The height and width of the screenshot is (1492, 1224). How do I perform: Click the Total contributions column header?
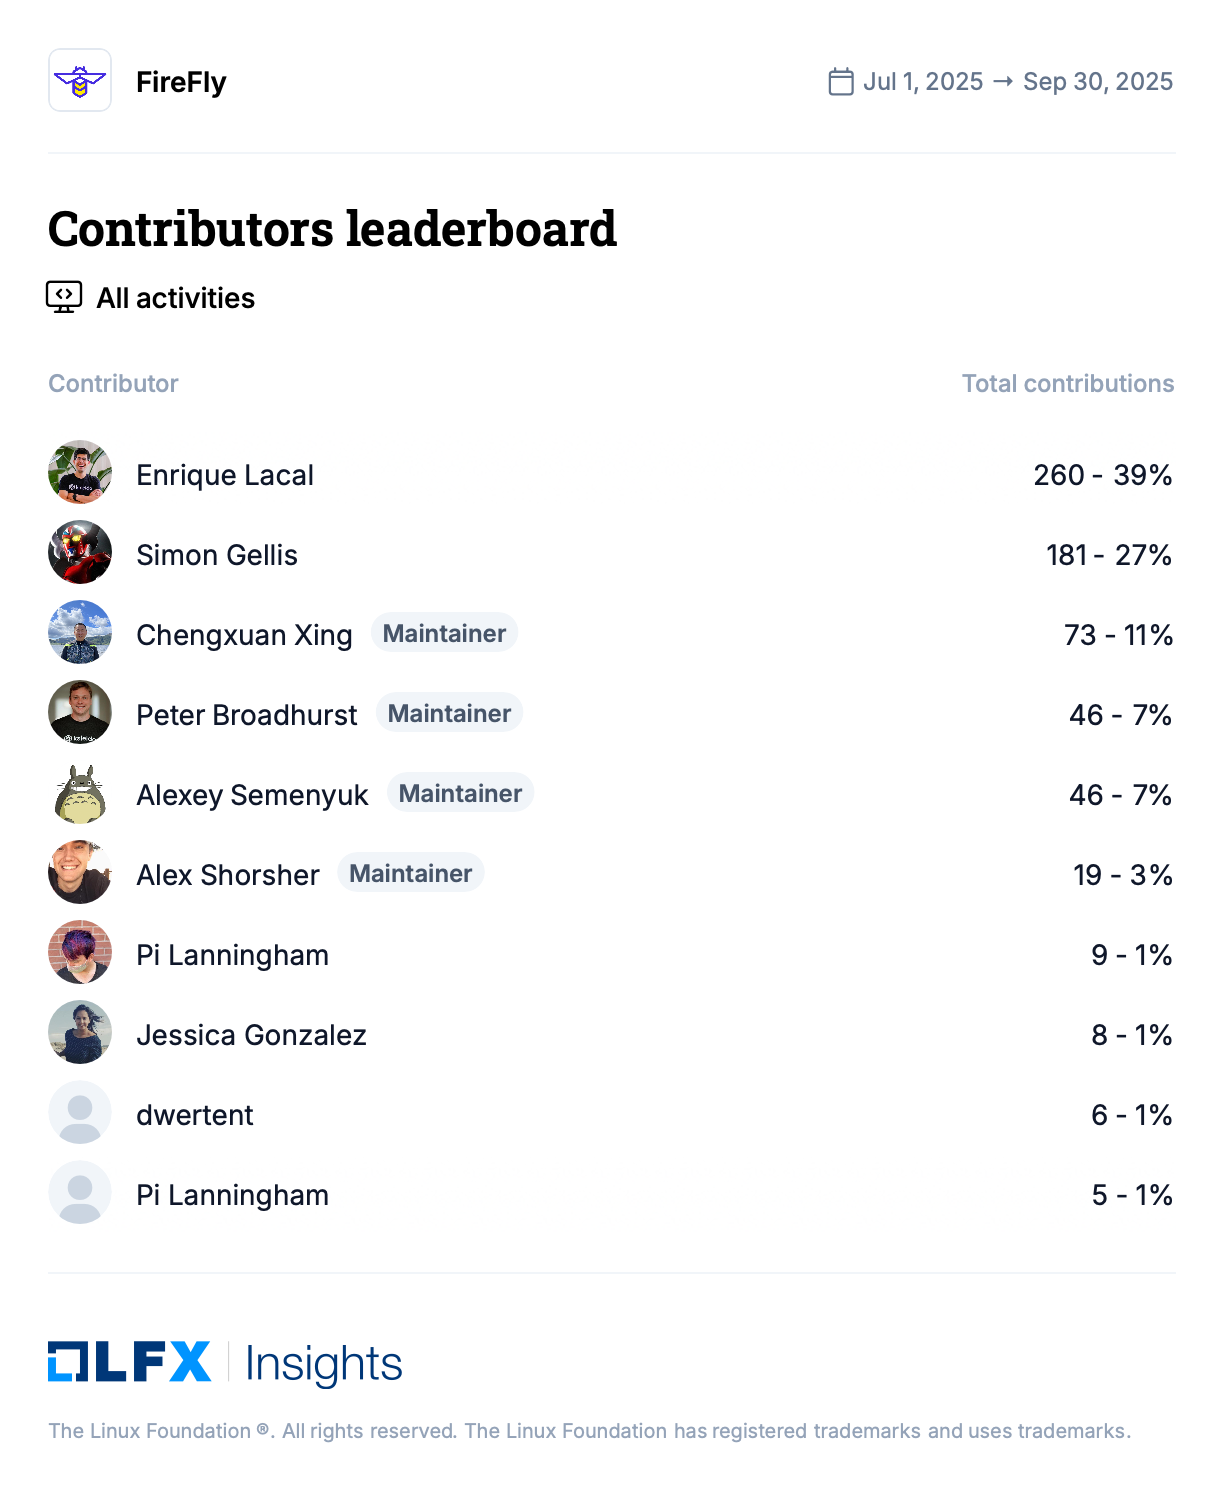tap(1067, 384)
